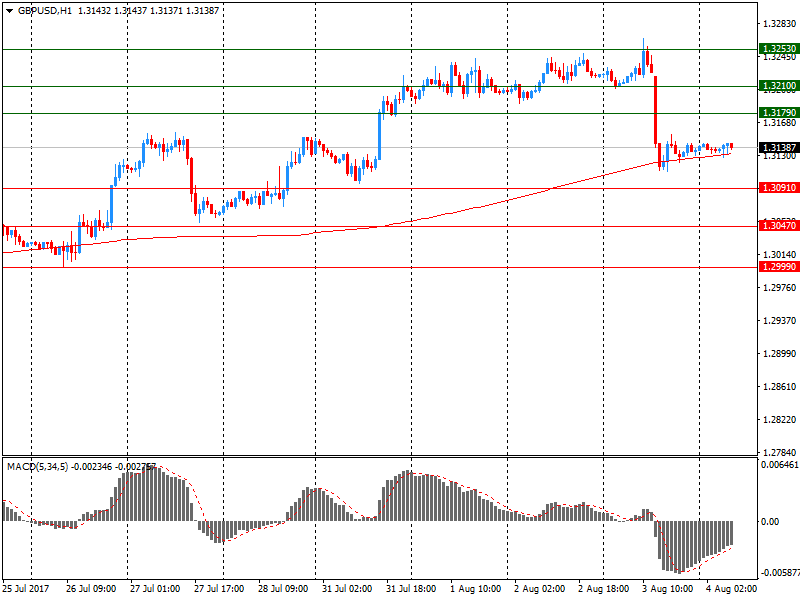Click the 1.28610 price scale value
Screen dimensions: 800x600
point(779,387)
